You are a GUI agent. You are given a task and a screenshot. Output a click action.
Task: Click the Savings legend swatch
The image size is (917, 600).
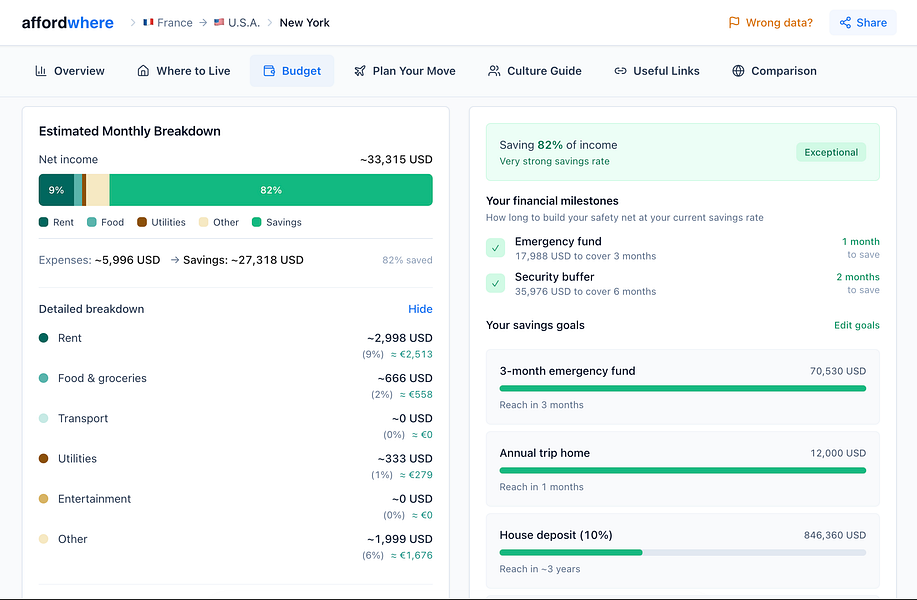click(256, 222)
